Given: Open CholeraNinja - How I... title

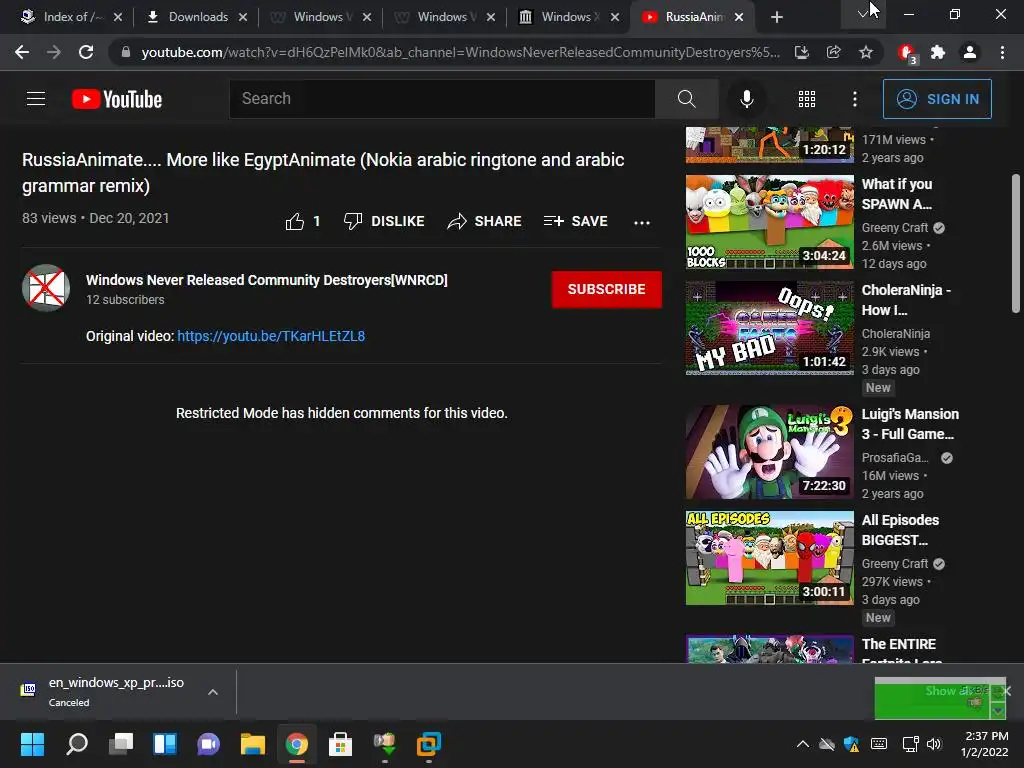Looking at the screenshot, I should 906,300.
